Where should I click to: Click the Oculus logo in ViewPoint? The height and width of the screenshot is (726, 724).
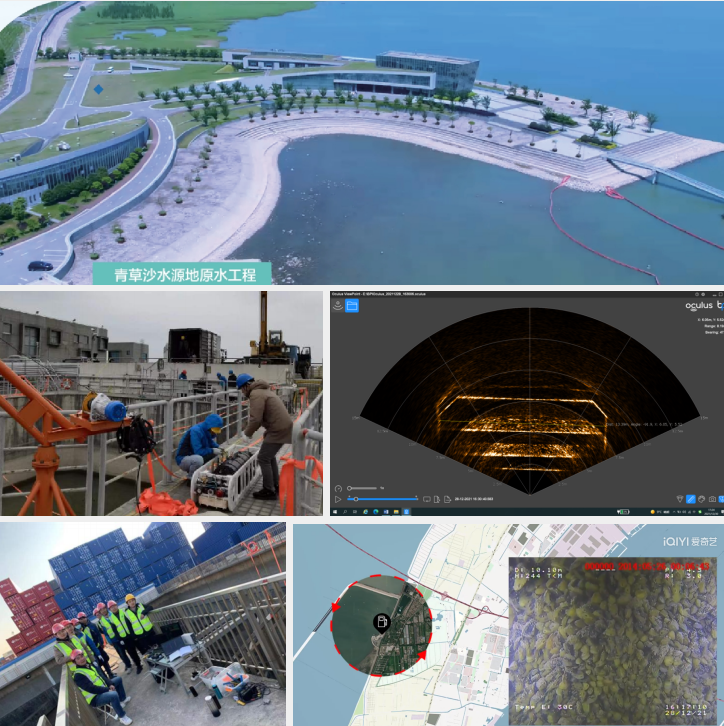[690, 304]
